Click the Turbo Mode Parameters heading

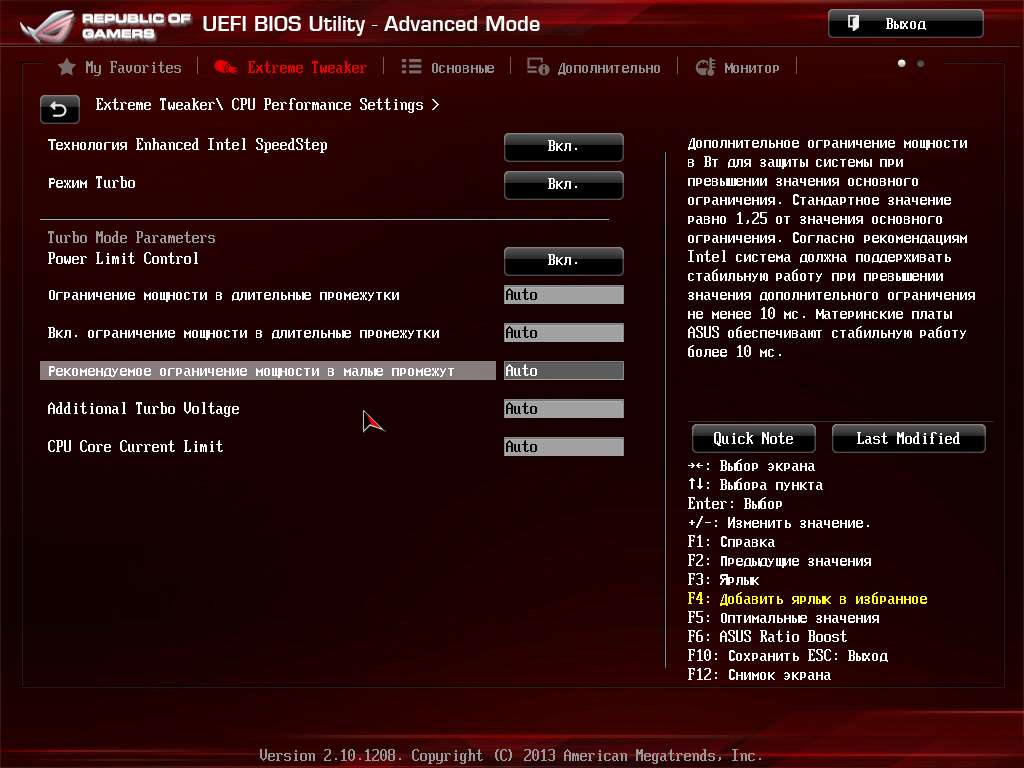coord(131,237)
